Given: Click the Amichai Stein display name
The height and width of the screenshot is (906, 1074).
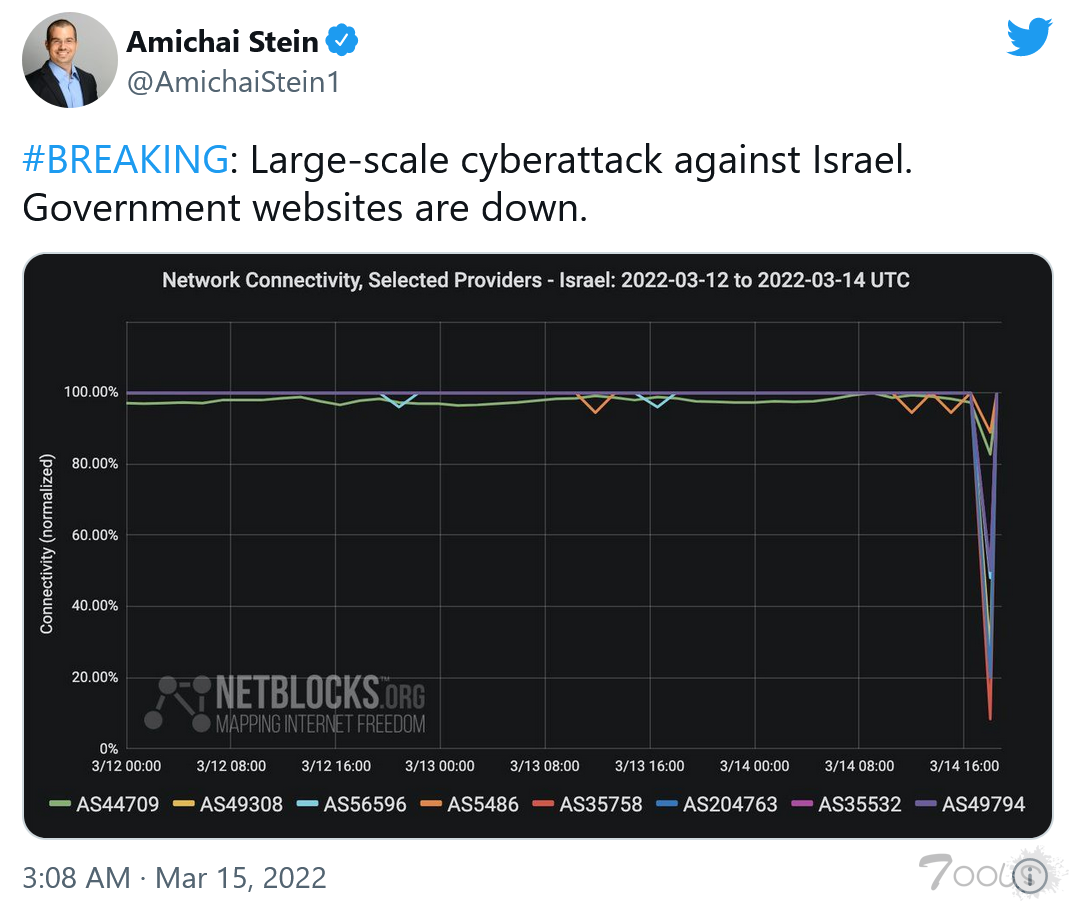Looking at the screenshot, I should coord(222,42).
